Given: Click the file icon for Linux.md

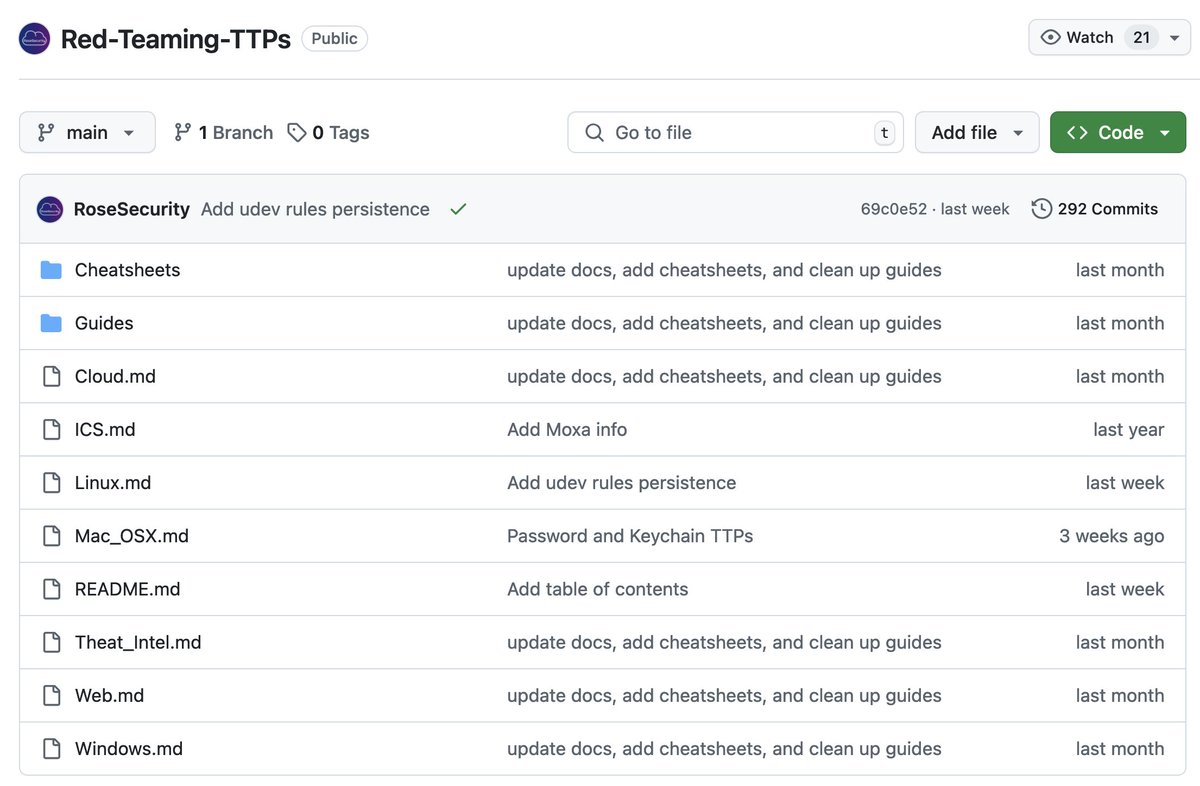Looking at the screenshot, I should tap(51, 482).
